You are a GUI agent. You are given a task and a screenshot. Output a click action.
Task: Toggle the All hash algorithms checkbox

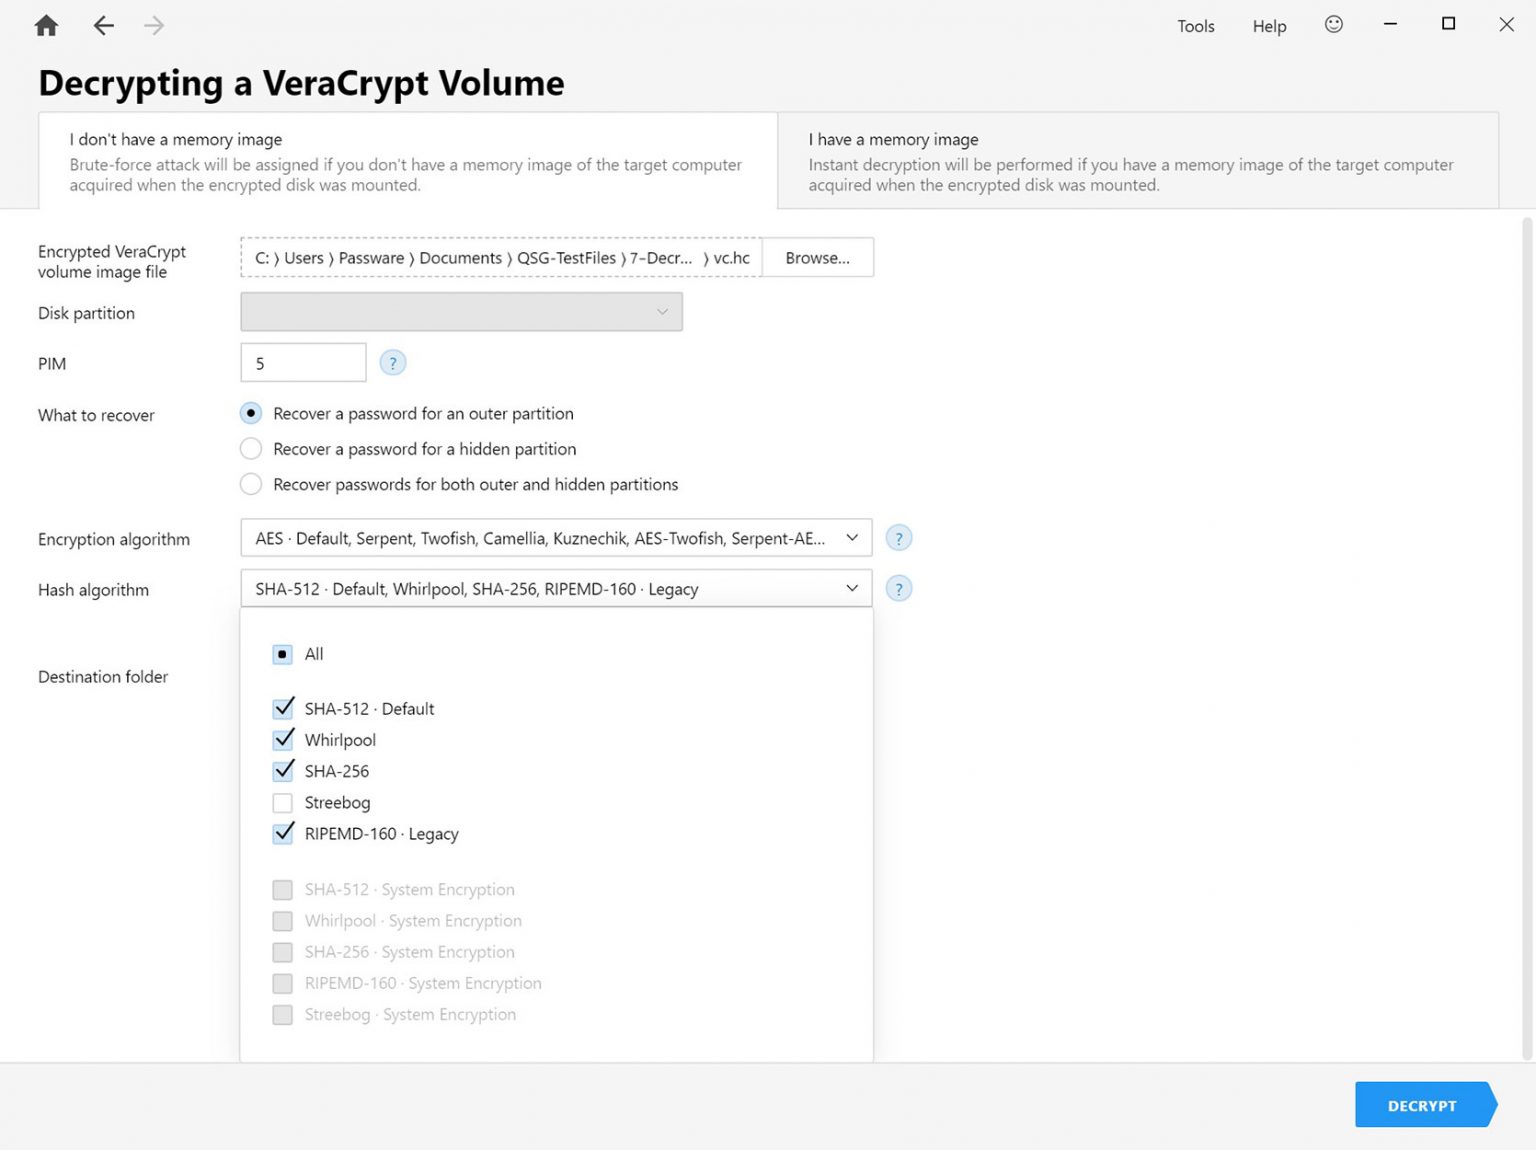point(282,654)
